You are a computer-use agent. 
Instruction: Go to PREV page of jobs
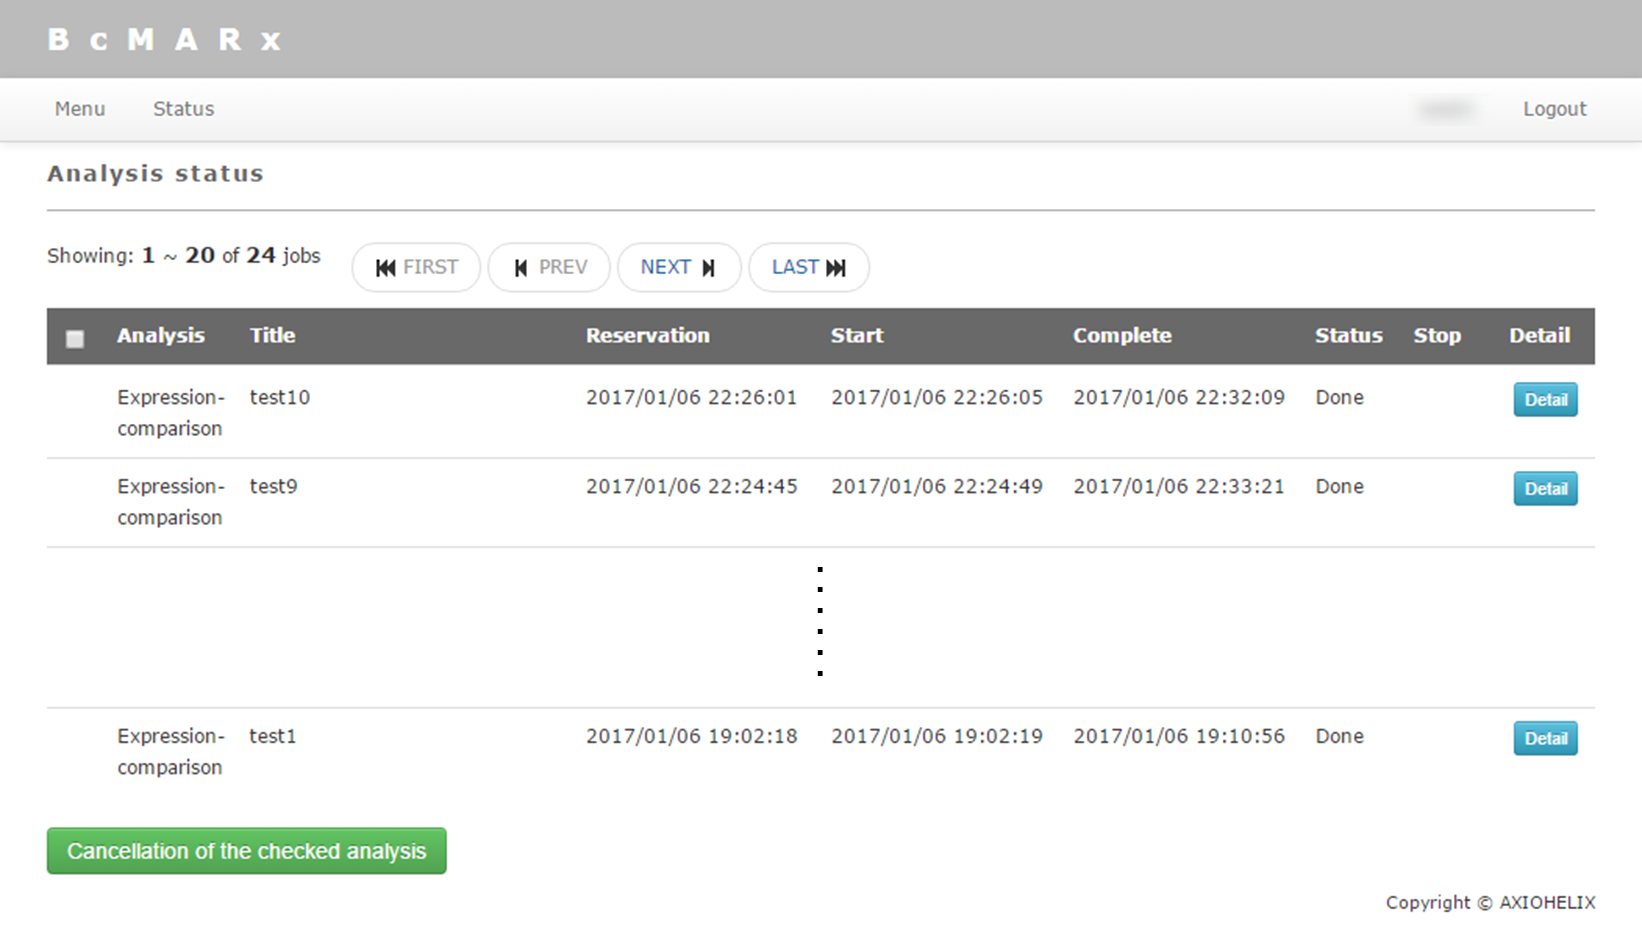point(549,267)
